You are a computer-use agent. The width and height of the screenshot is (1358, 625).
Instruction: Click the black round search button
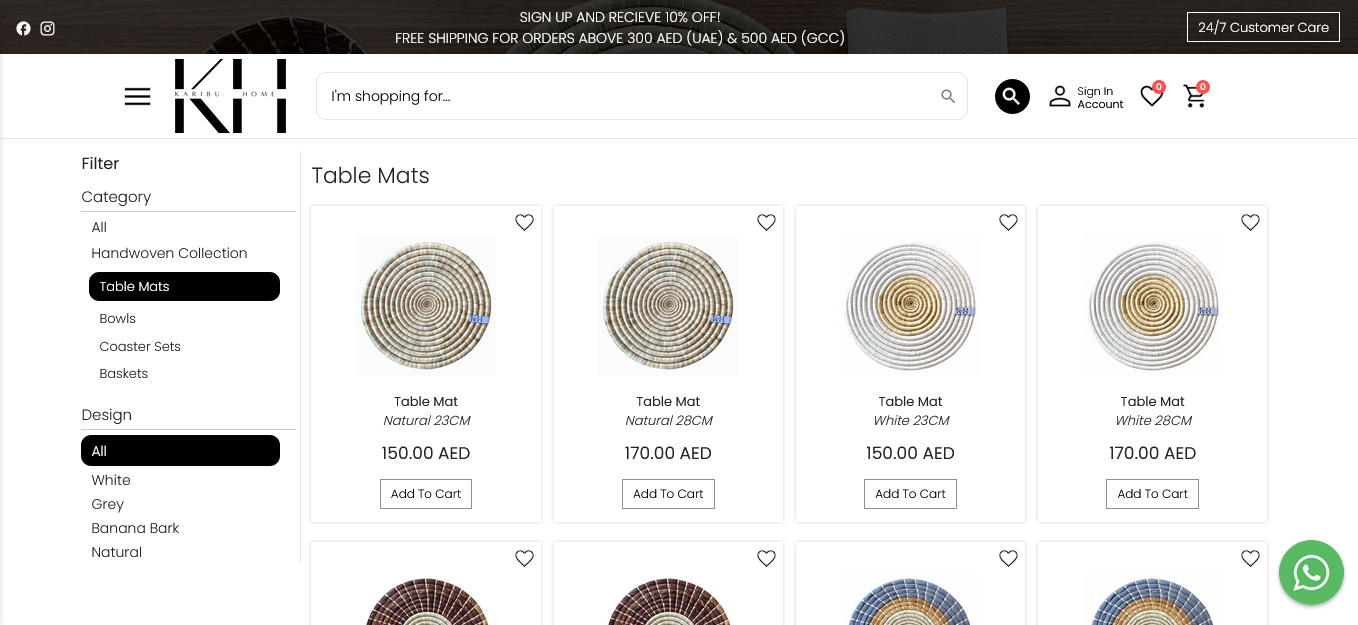click(1011, 96)
